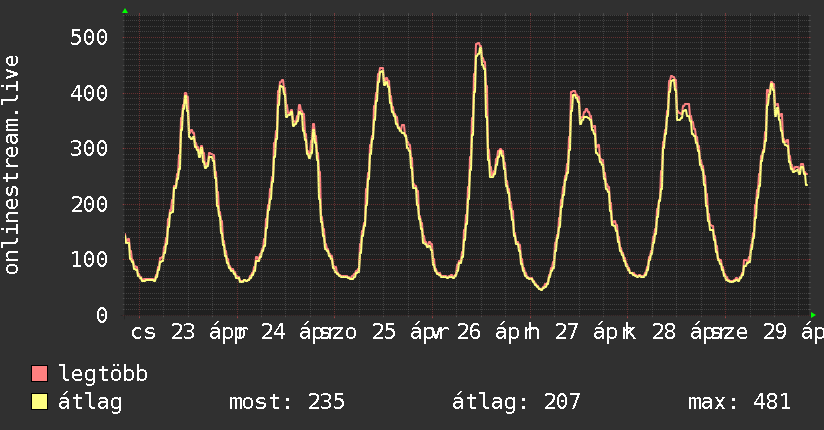Click the 26 date label on x-axis
This screenshot has height=430, width=824.
tap(469, 332)
